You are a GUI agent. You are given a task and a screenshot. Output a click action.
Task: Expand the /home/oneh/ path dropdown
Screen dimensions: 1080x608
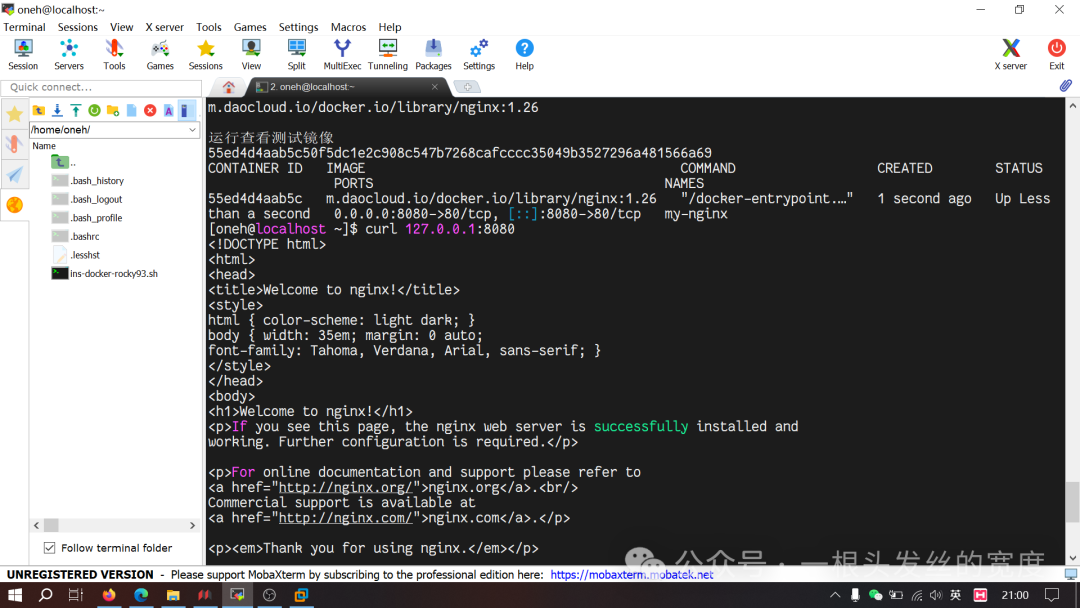click(x=192, y=129)
